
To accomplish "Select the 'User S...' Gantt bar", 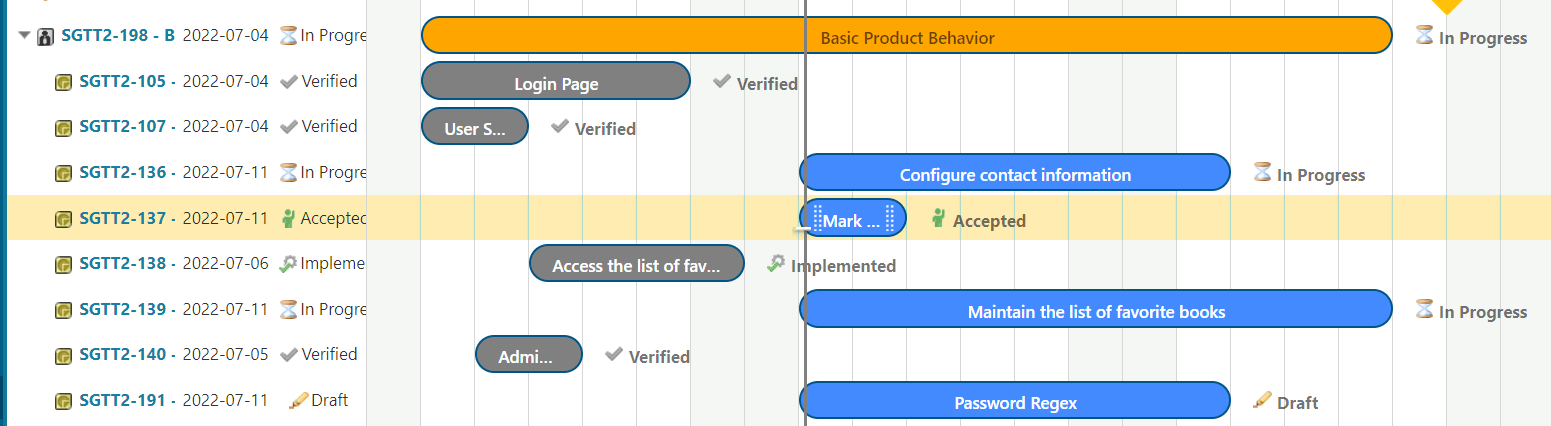I will (x=475, y=127).
